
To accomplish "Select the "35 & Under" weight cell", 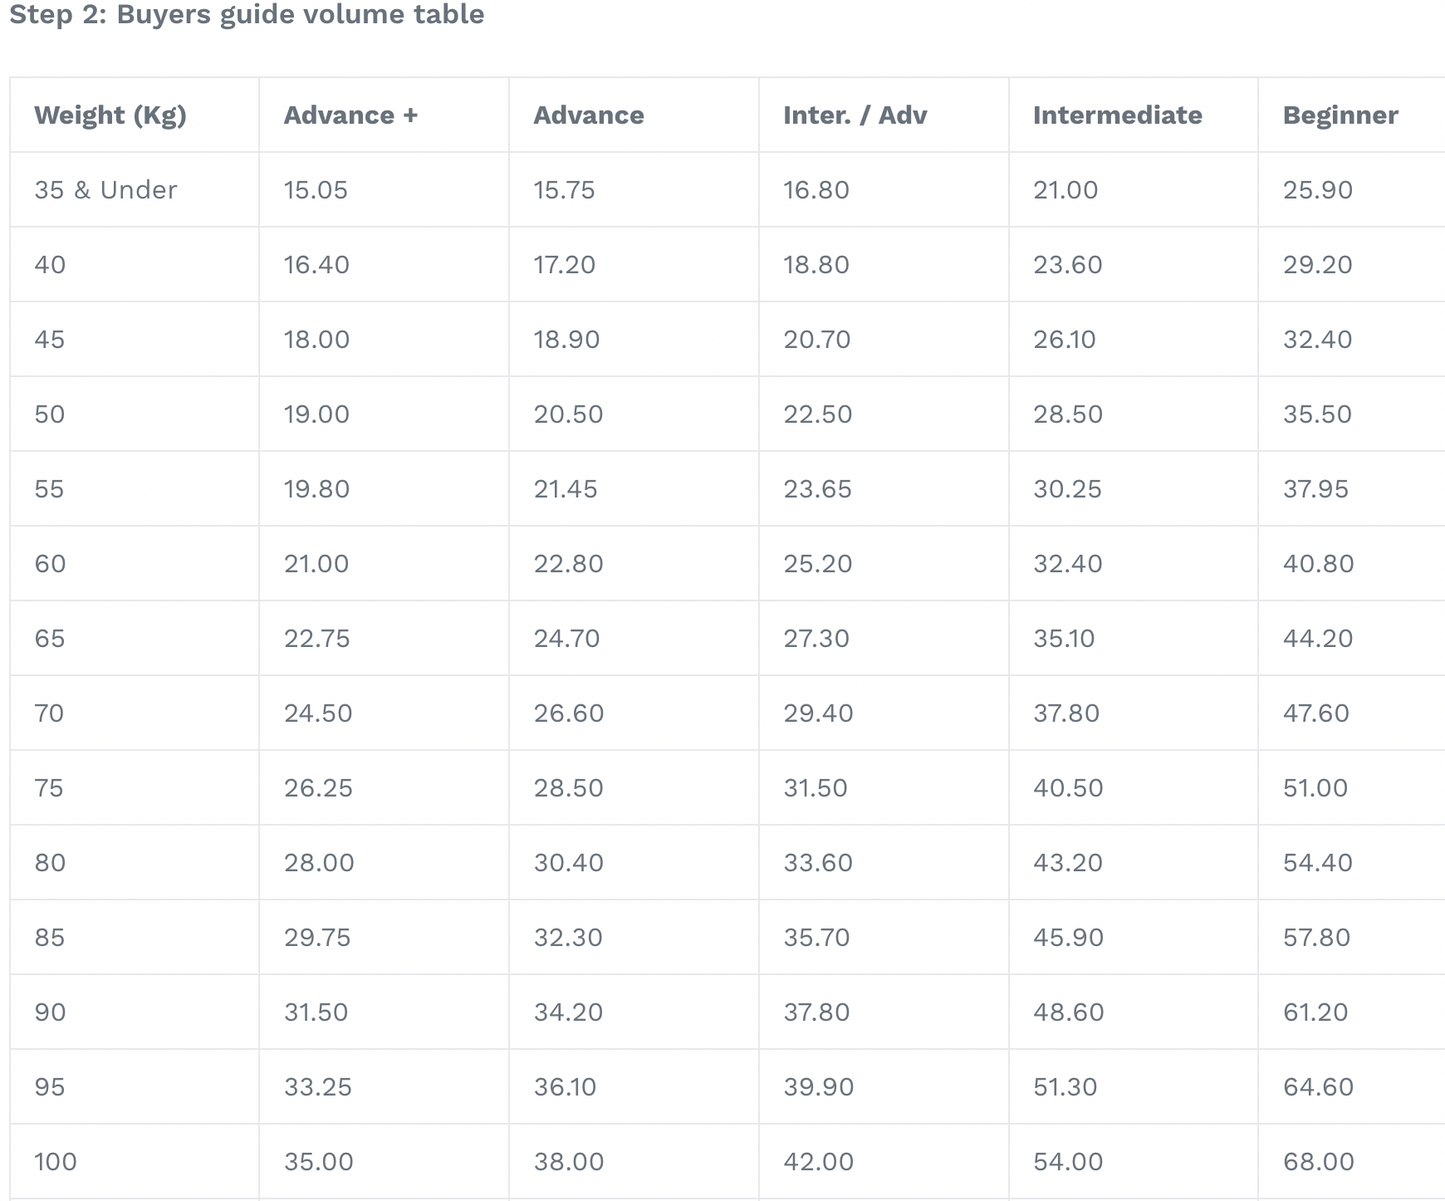I will [105, 190].
